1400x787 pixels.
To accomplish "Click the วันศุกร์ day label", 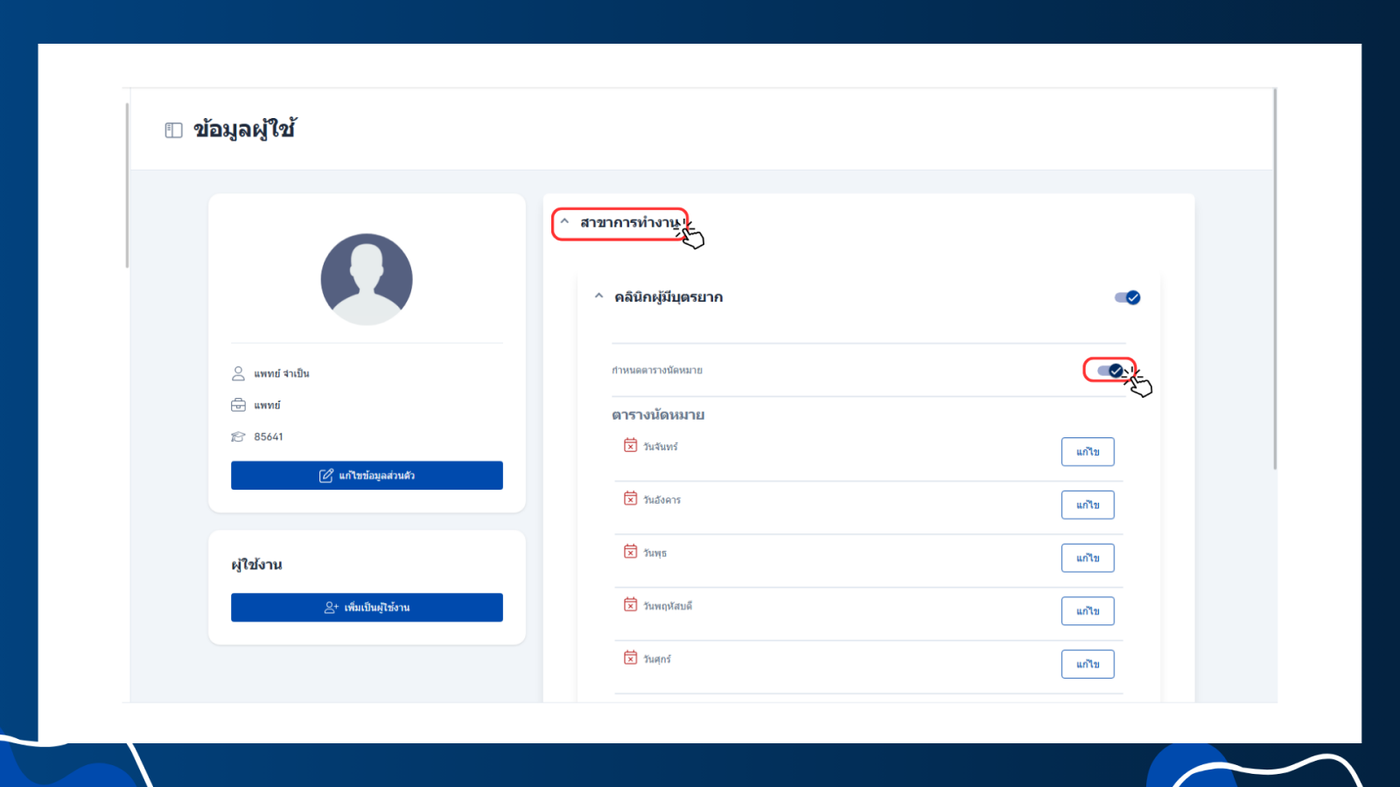I will (x=657, y=659).
